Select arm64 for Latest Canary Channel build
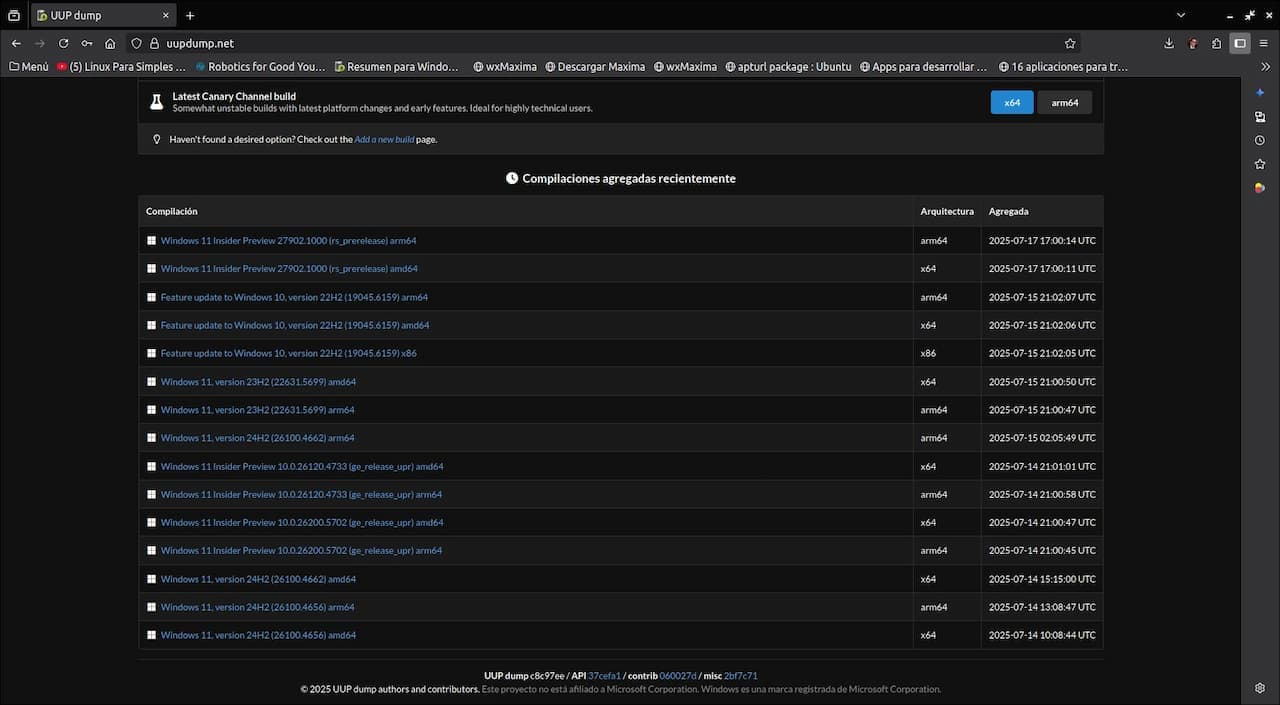The height and width of the screenshot is (705, 1280). [x=1064, y=102]
